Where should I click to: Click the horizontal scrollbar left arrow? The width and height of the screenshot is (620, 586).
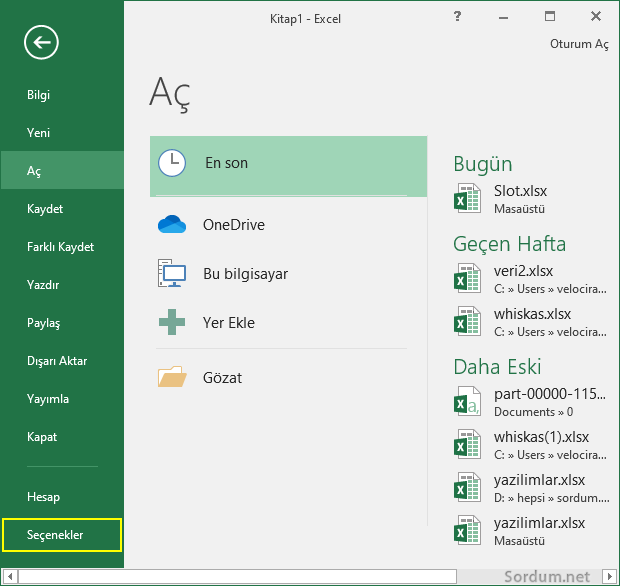point(9,577)
